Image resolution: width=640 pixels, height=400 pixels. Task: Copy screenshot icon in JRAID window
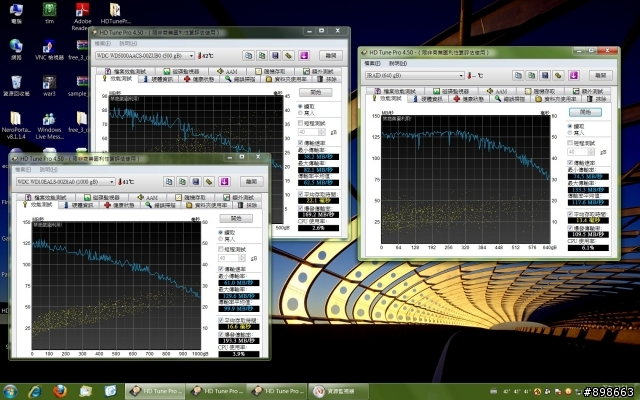(x=531, y=76)
